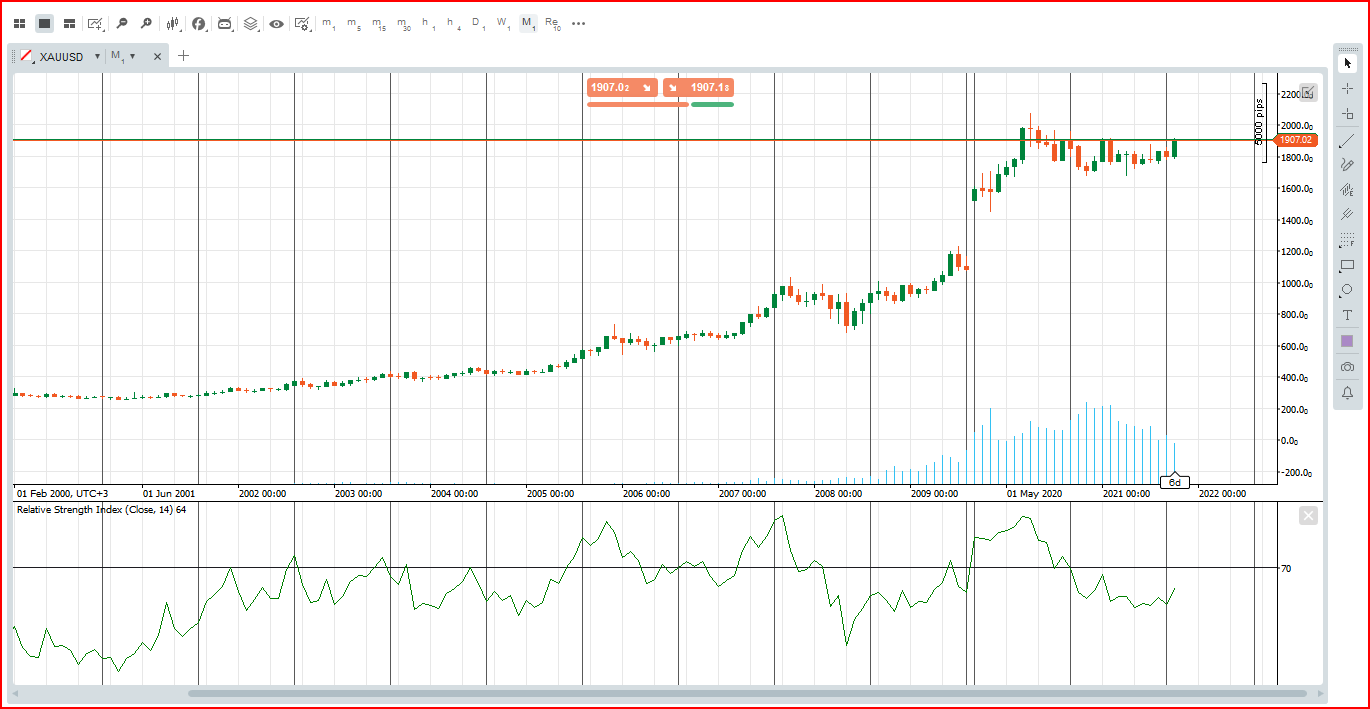Viewport: 1370px width, 709px height.
Task: Select the crosshair tool
Action: click(x=1347, y=89)
